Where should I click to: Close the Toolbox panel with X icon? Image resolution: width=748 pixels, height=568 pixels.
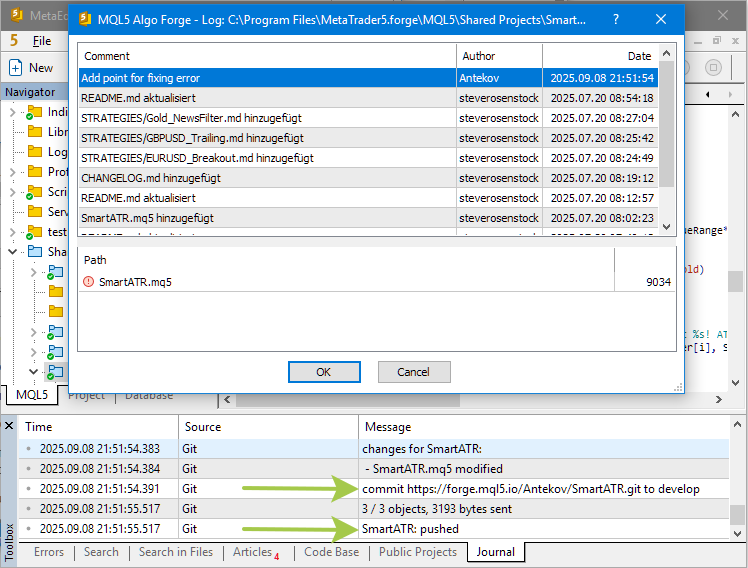pos(9,425)
